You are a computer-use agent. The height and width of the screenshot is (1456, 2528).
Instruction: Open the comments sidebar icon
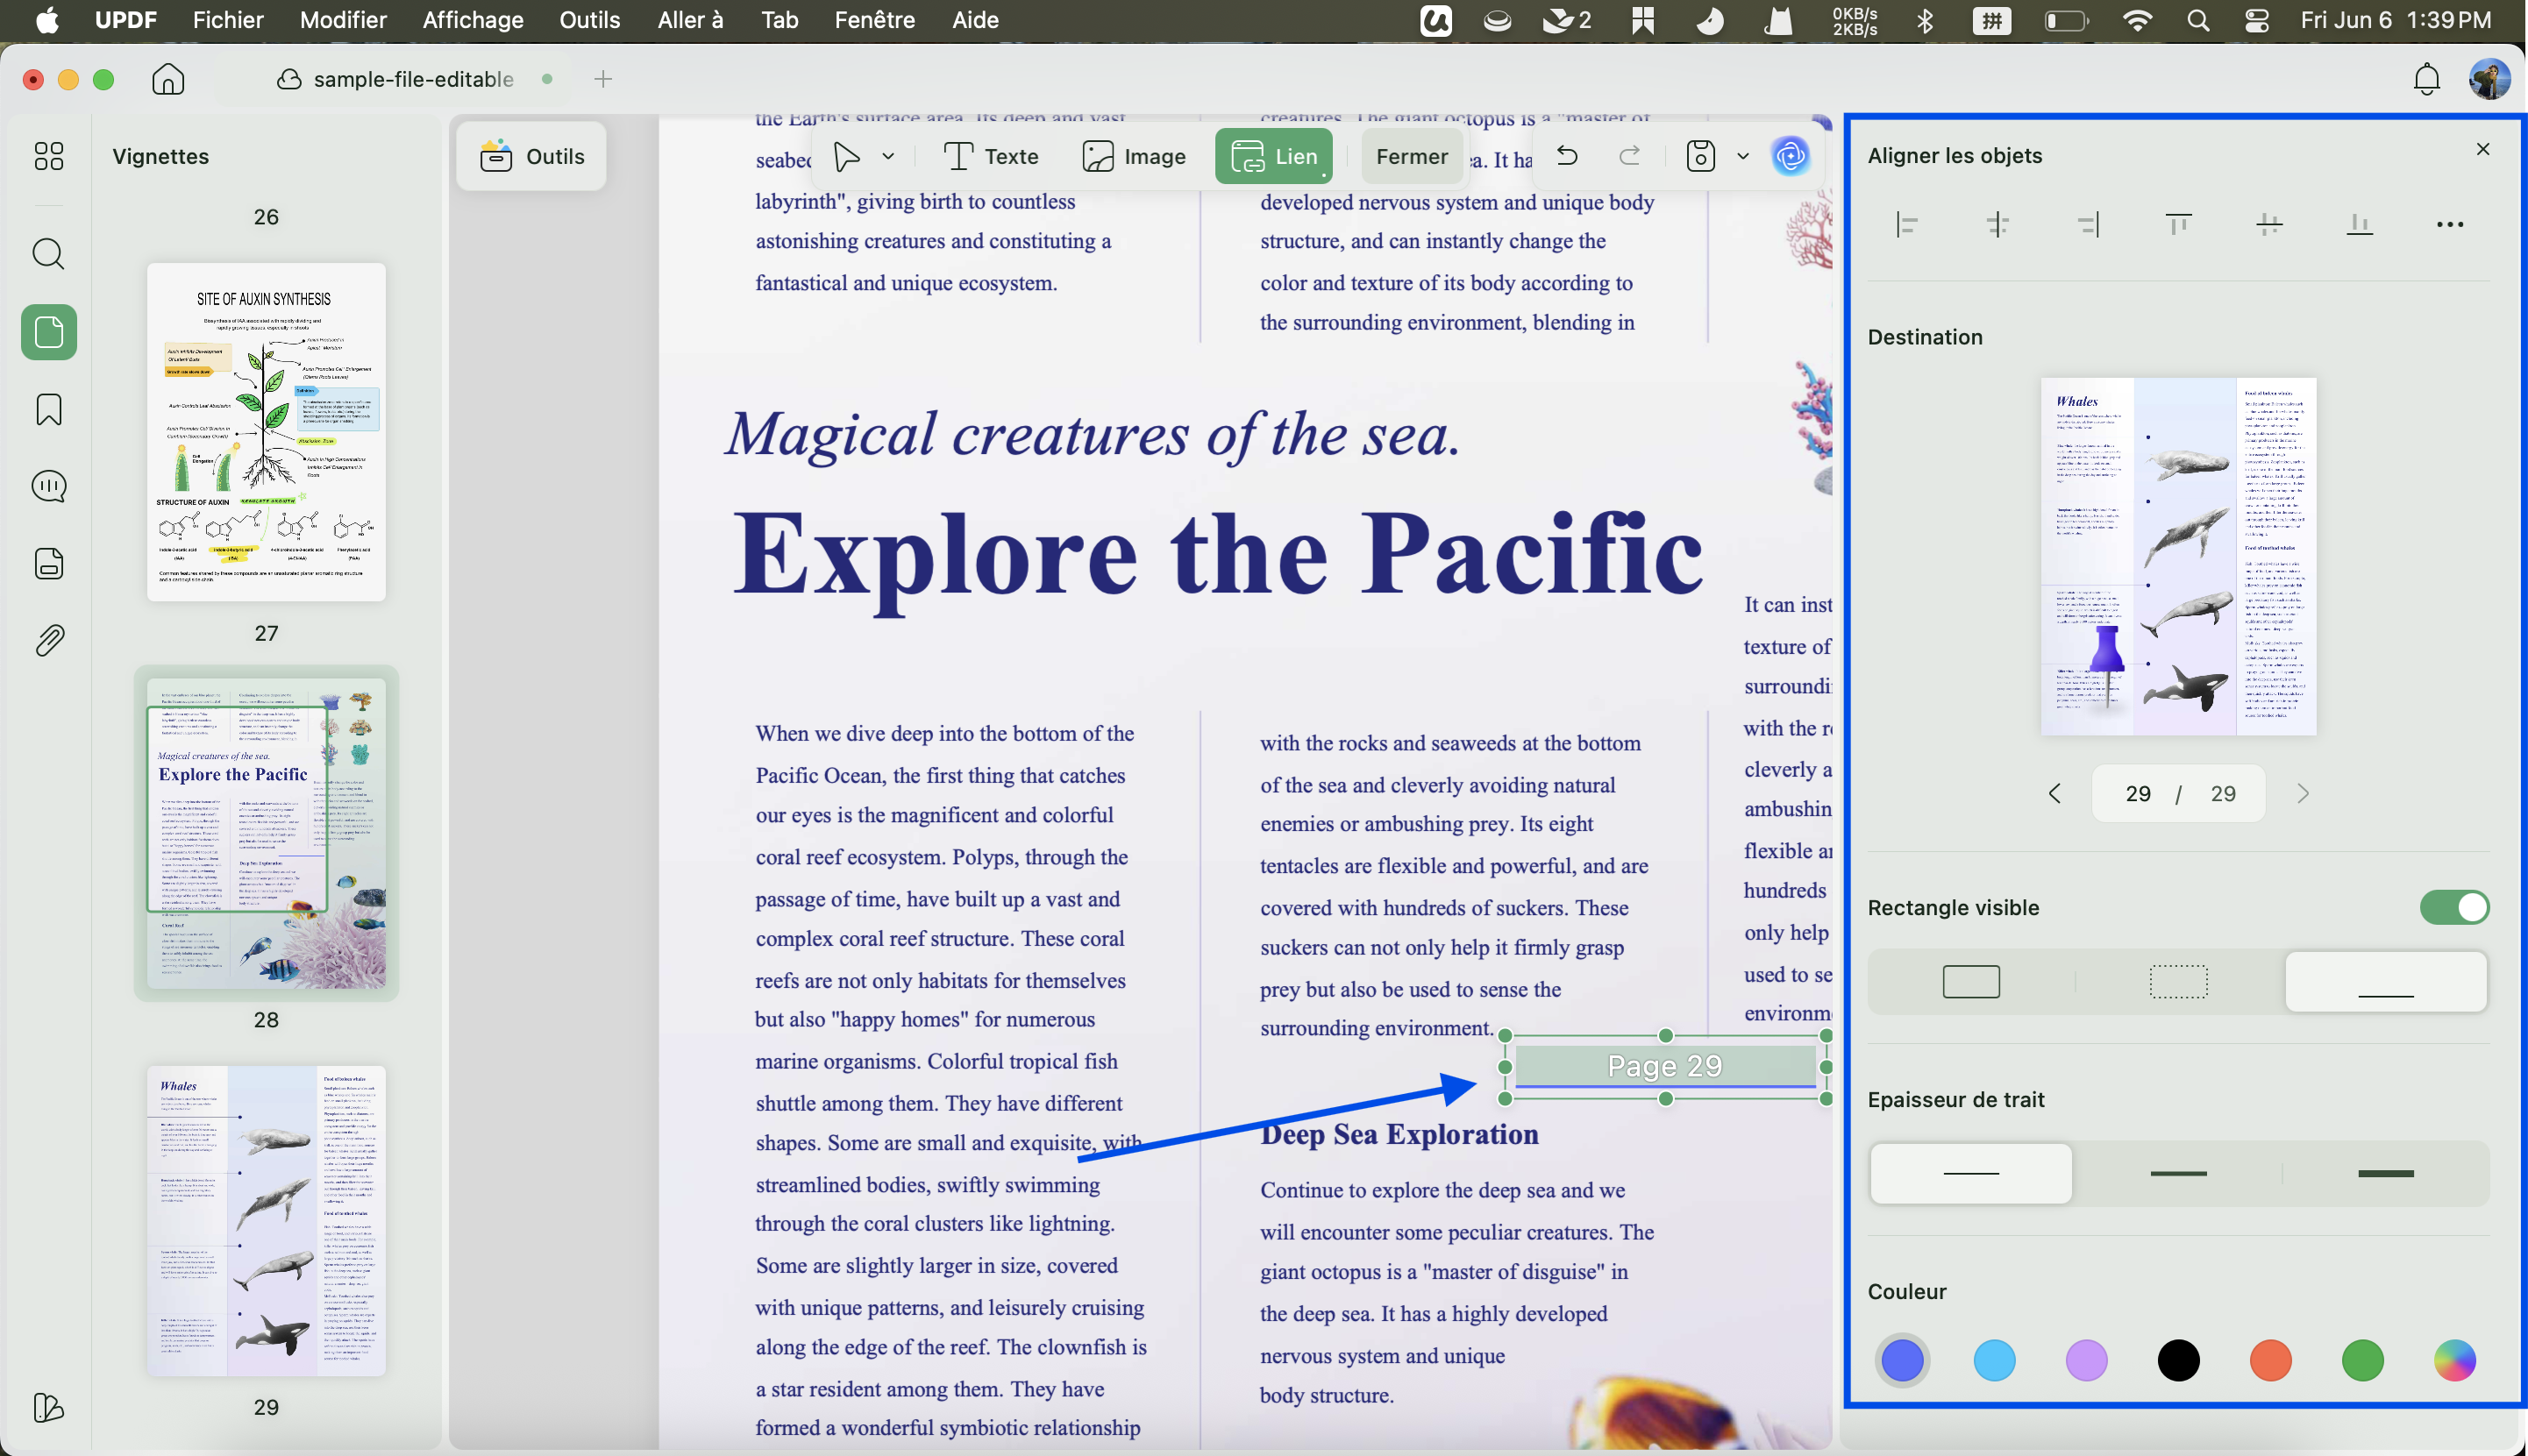pyautogui.click(x=48, y=487)
